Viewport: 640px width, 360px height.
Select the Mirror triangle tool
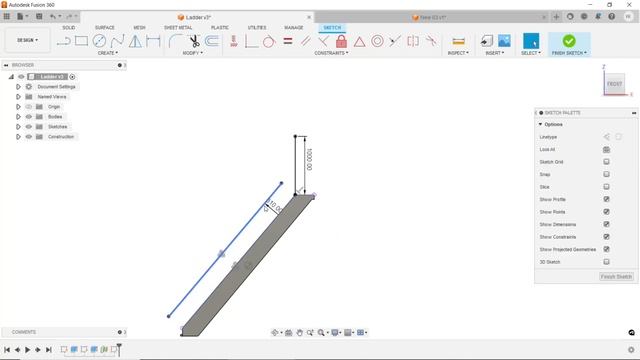click(135, 41)
